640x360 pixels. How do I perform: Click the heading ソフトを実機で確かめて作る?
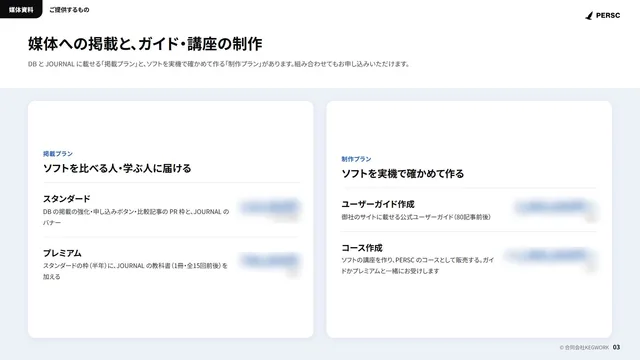[x=403, y=173]
